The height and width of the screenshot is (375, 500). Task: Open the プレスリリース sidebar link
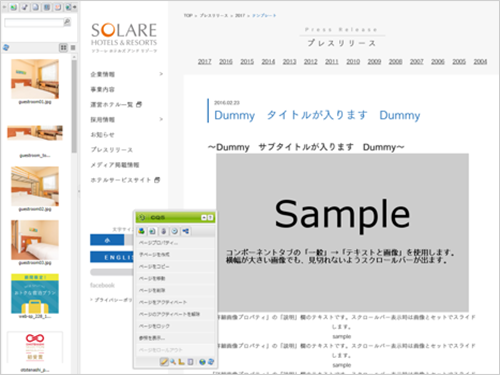pyautogui.click(x=112, y=150)
